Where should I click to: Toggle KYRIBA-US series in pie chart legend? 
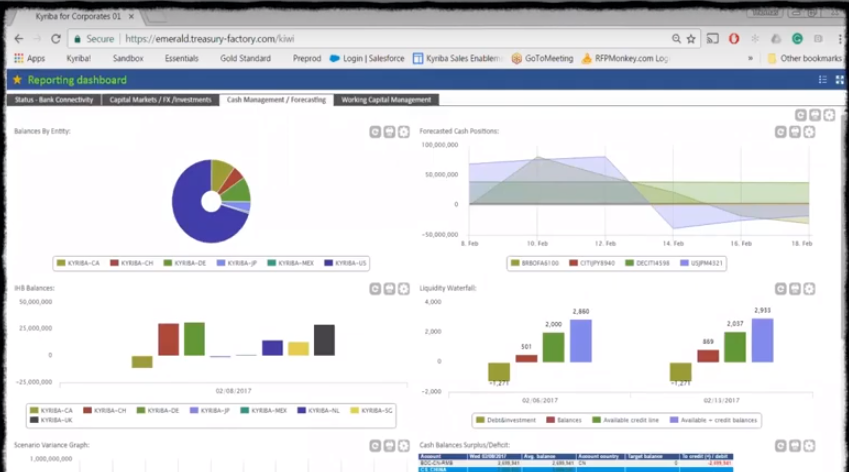pos(345,263)
